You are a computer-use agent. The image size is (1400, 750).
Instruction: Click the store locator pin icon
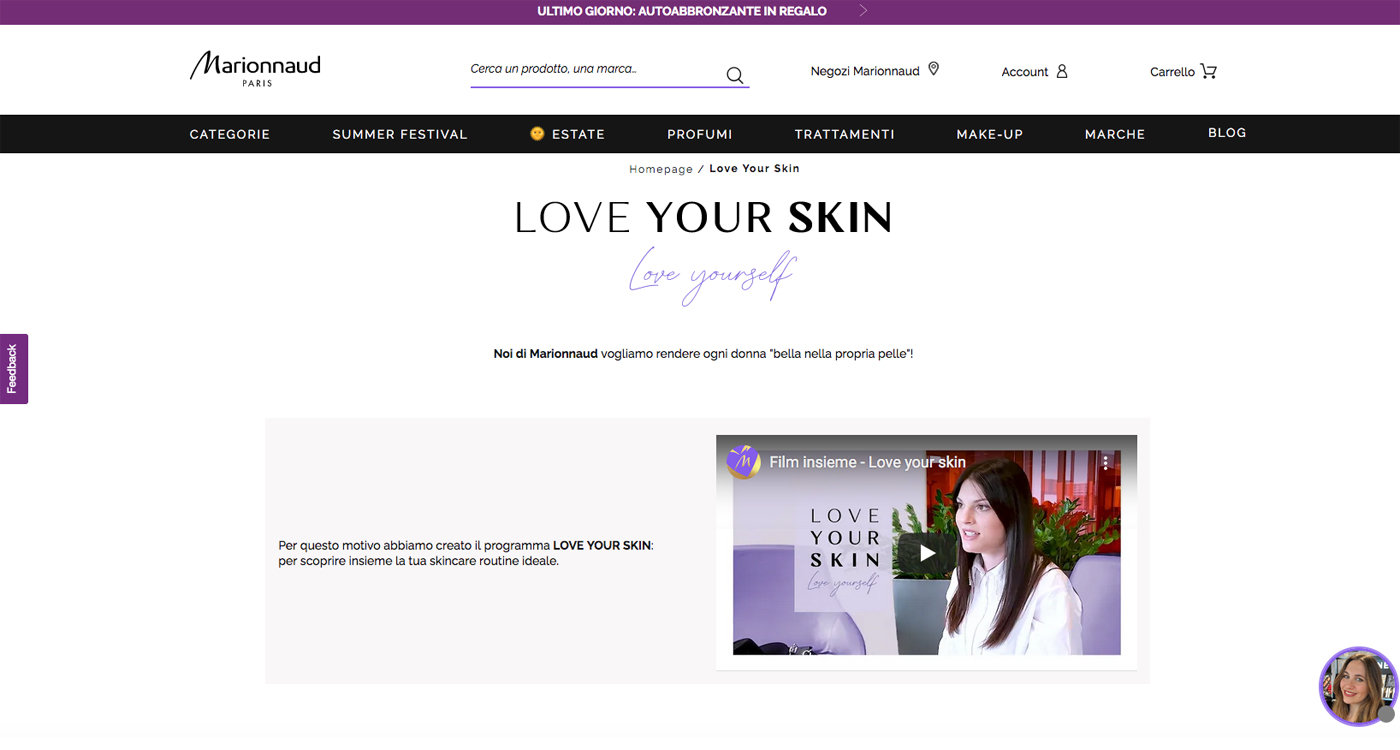(x=934, y=69)
